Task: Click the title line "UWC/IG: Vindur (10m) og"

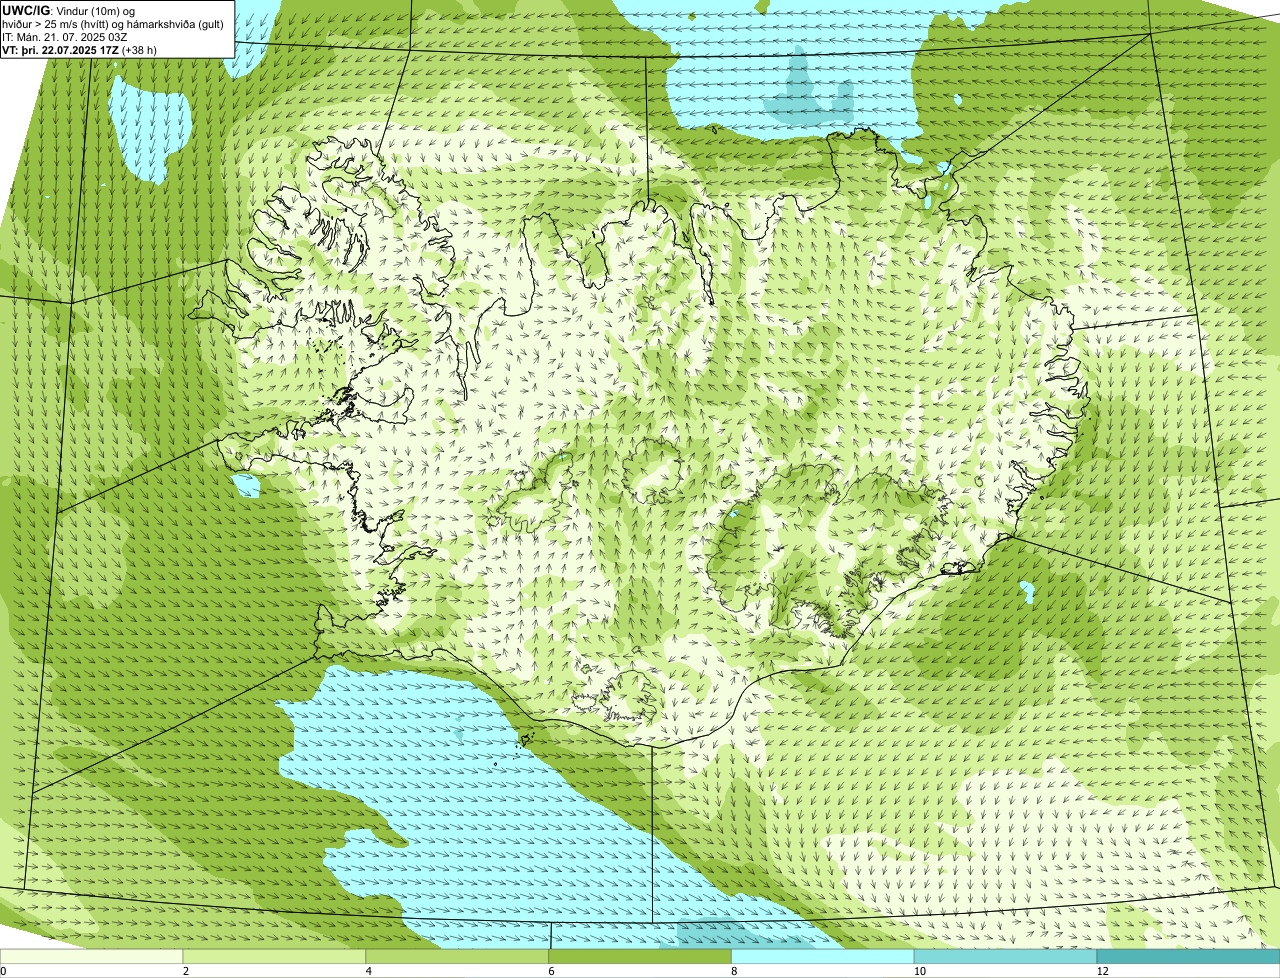Action: tap(69, 10)
